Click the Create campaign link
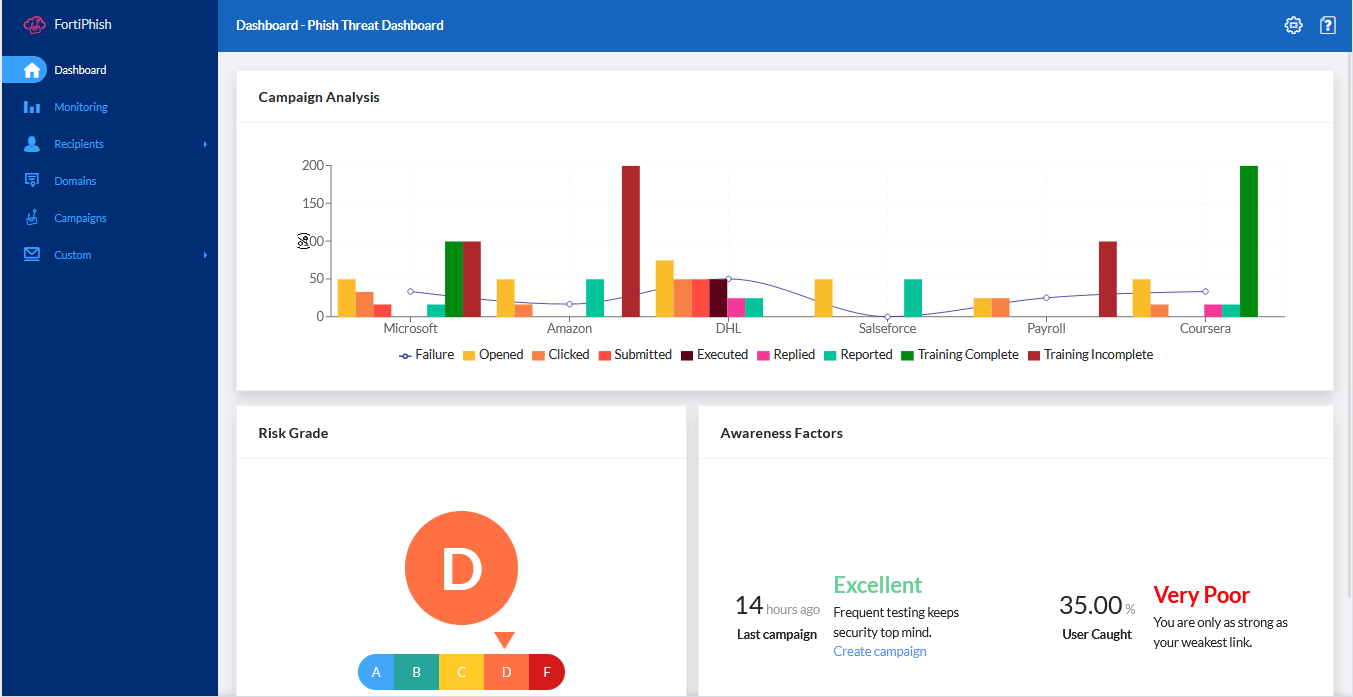This screenshot has width=1353, height=697. tap(879, 651)
